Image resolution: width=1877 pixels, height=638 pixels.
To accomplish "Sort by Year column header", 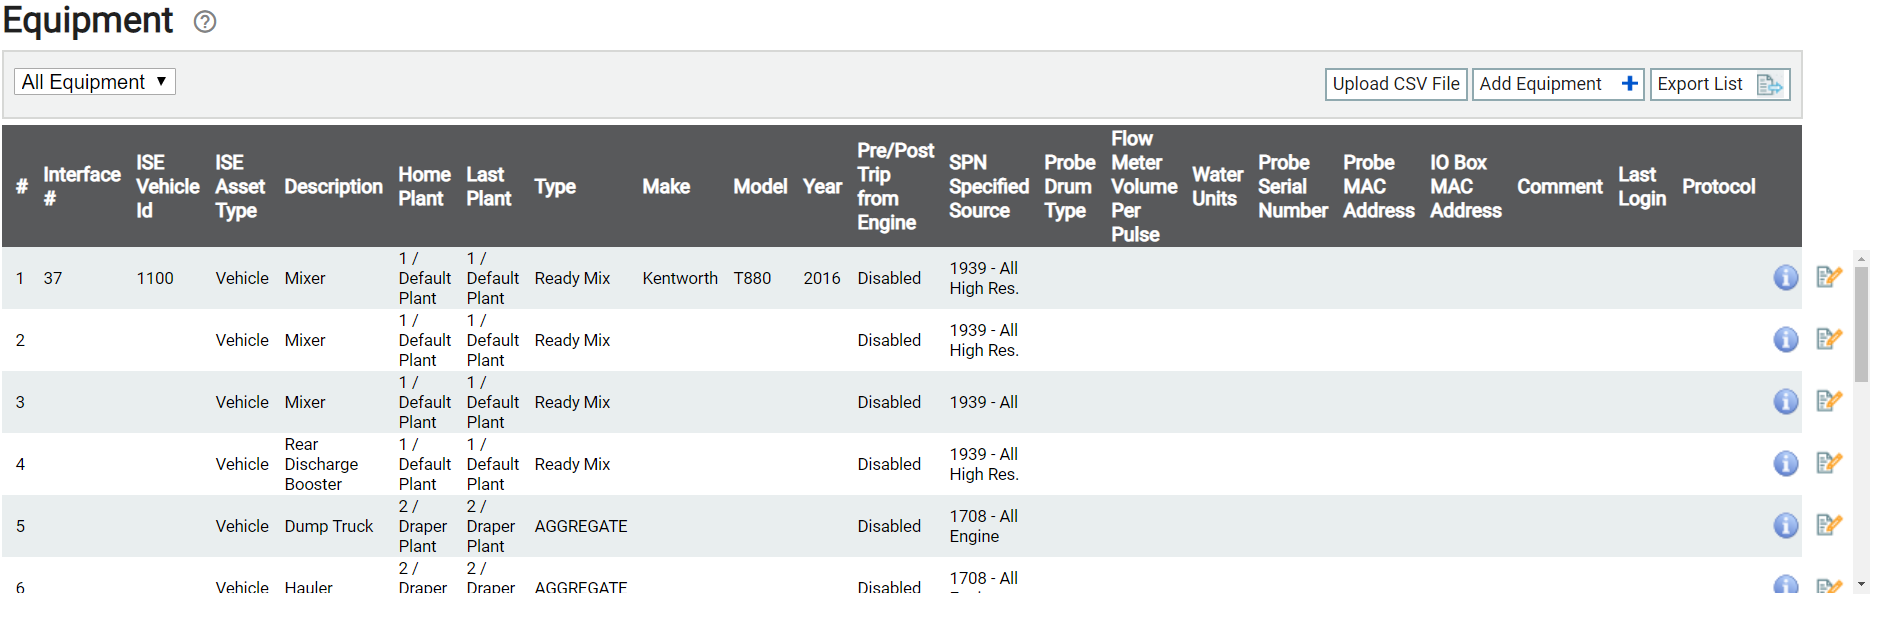I will (x=822, y=187).
